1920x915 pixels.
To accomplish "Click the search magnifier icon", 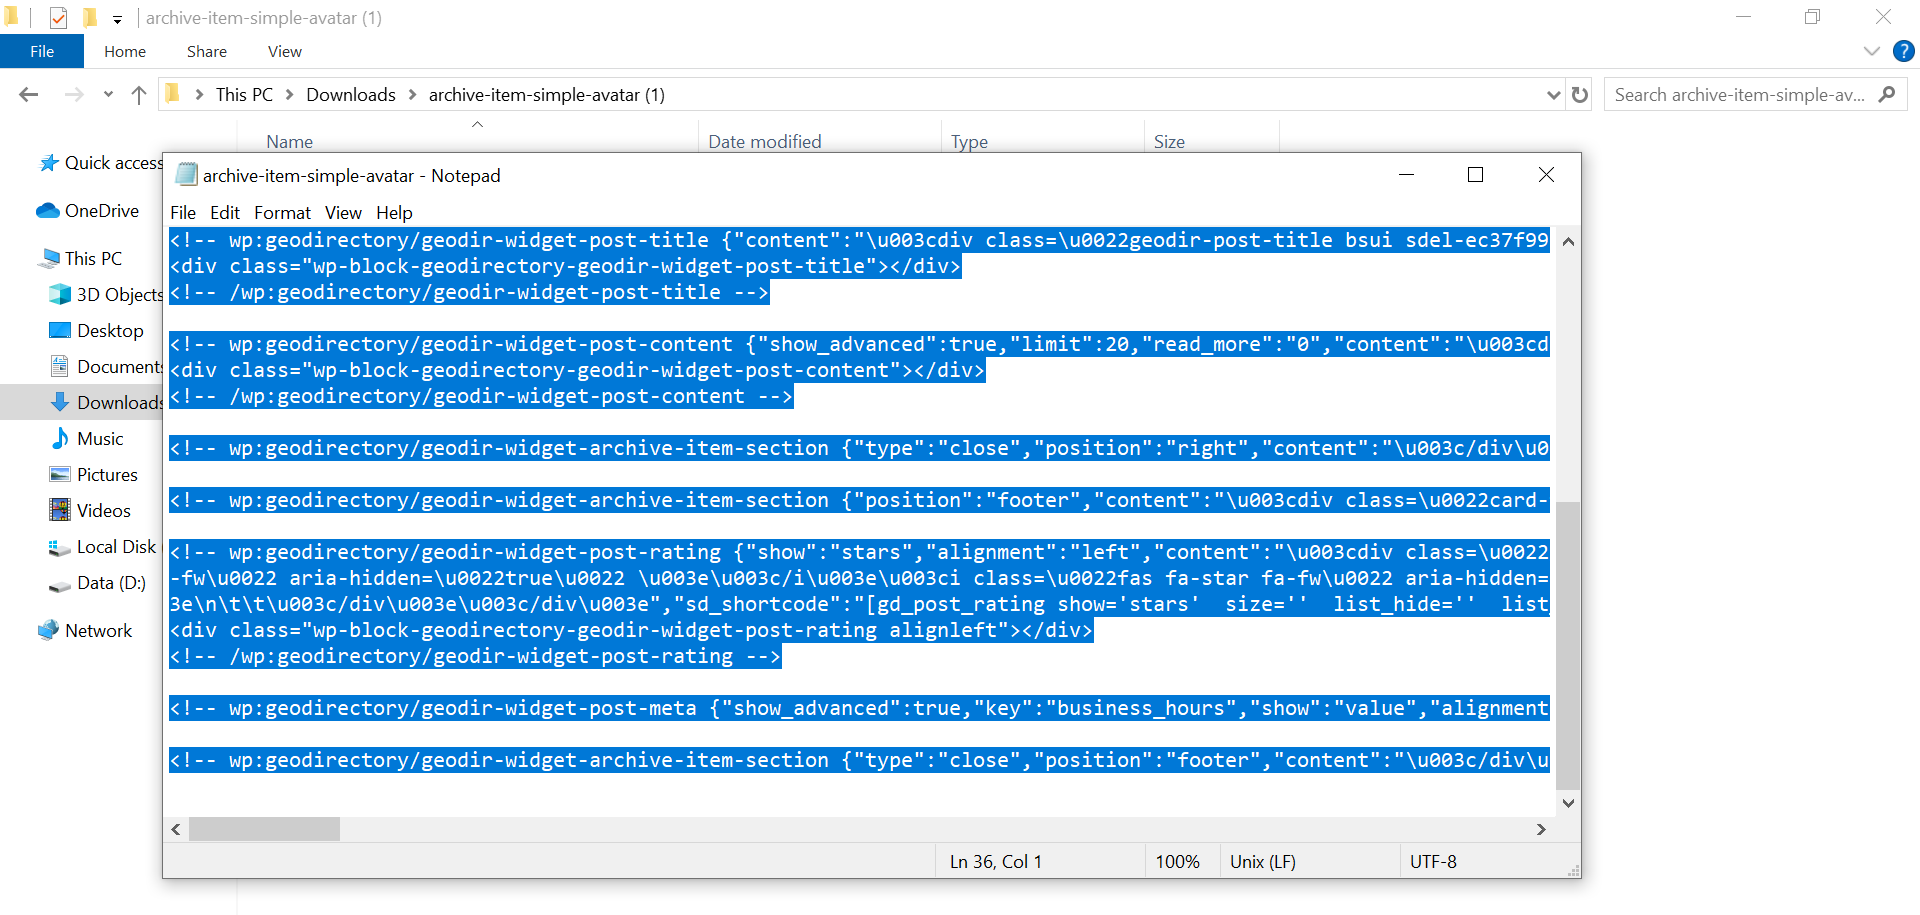I will tap(1887, 94).
